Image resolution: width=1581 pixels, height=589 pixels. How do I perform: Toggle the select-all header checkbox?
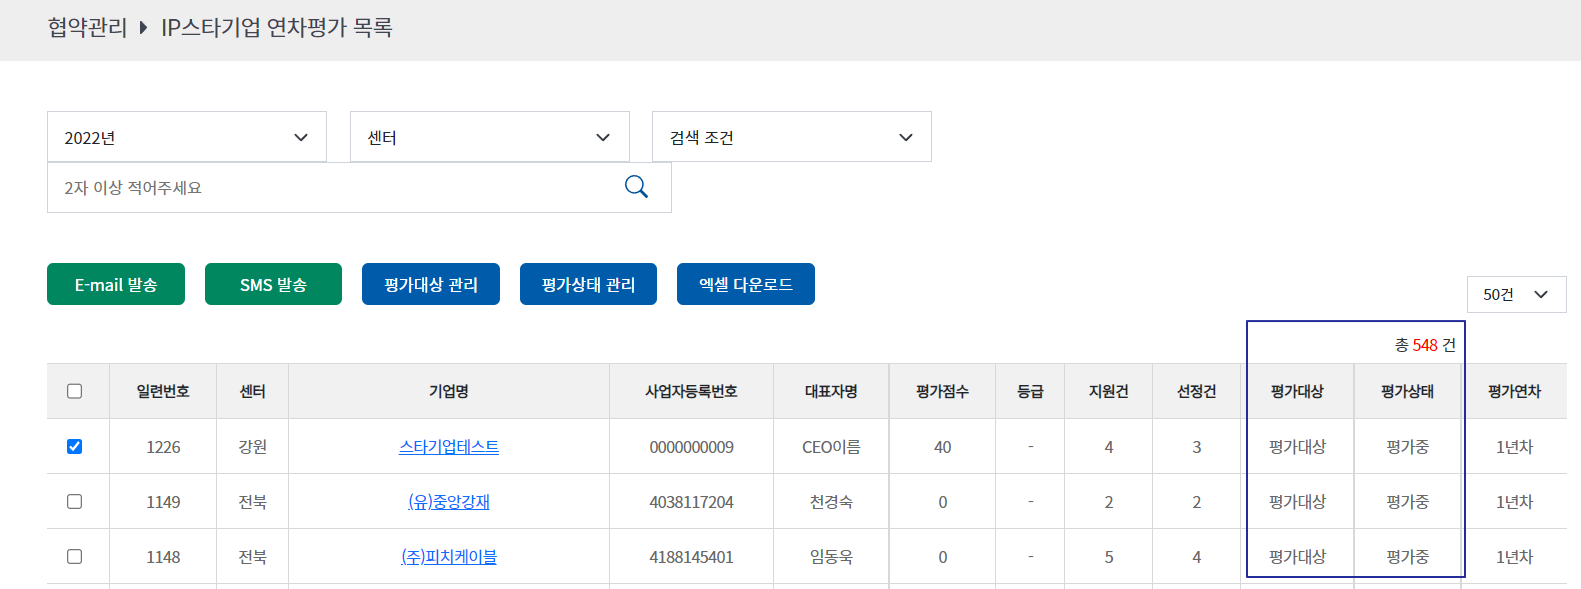[x=75, y=391]
